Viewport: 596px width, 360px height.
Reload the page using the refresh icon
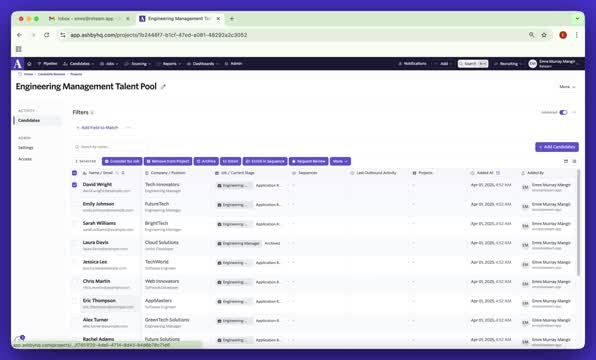pyautogui.click(x=46, y=35)
